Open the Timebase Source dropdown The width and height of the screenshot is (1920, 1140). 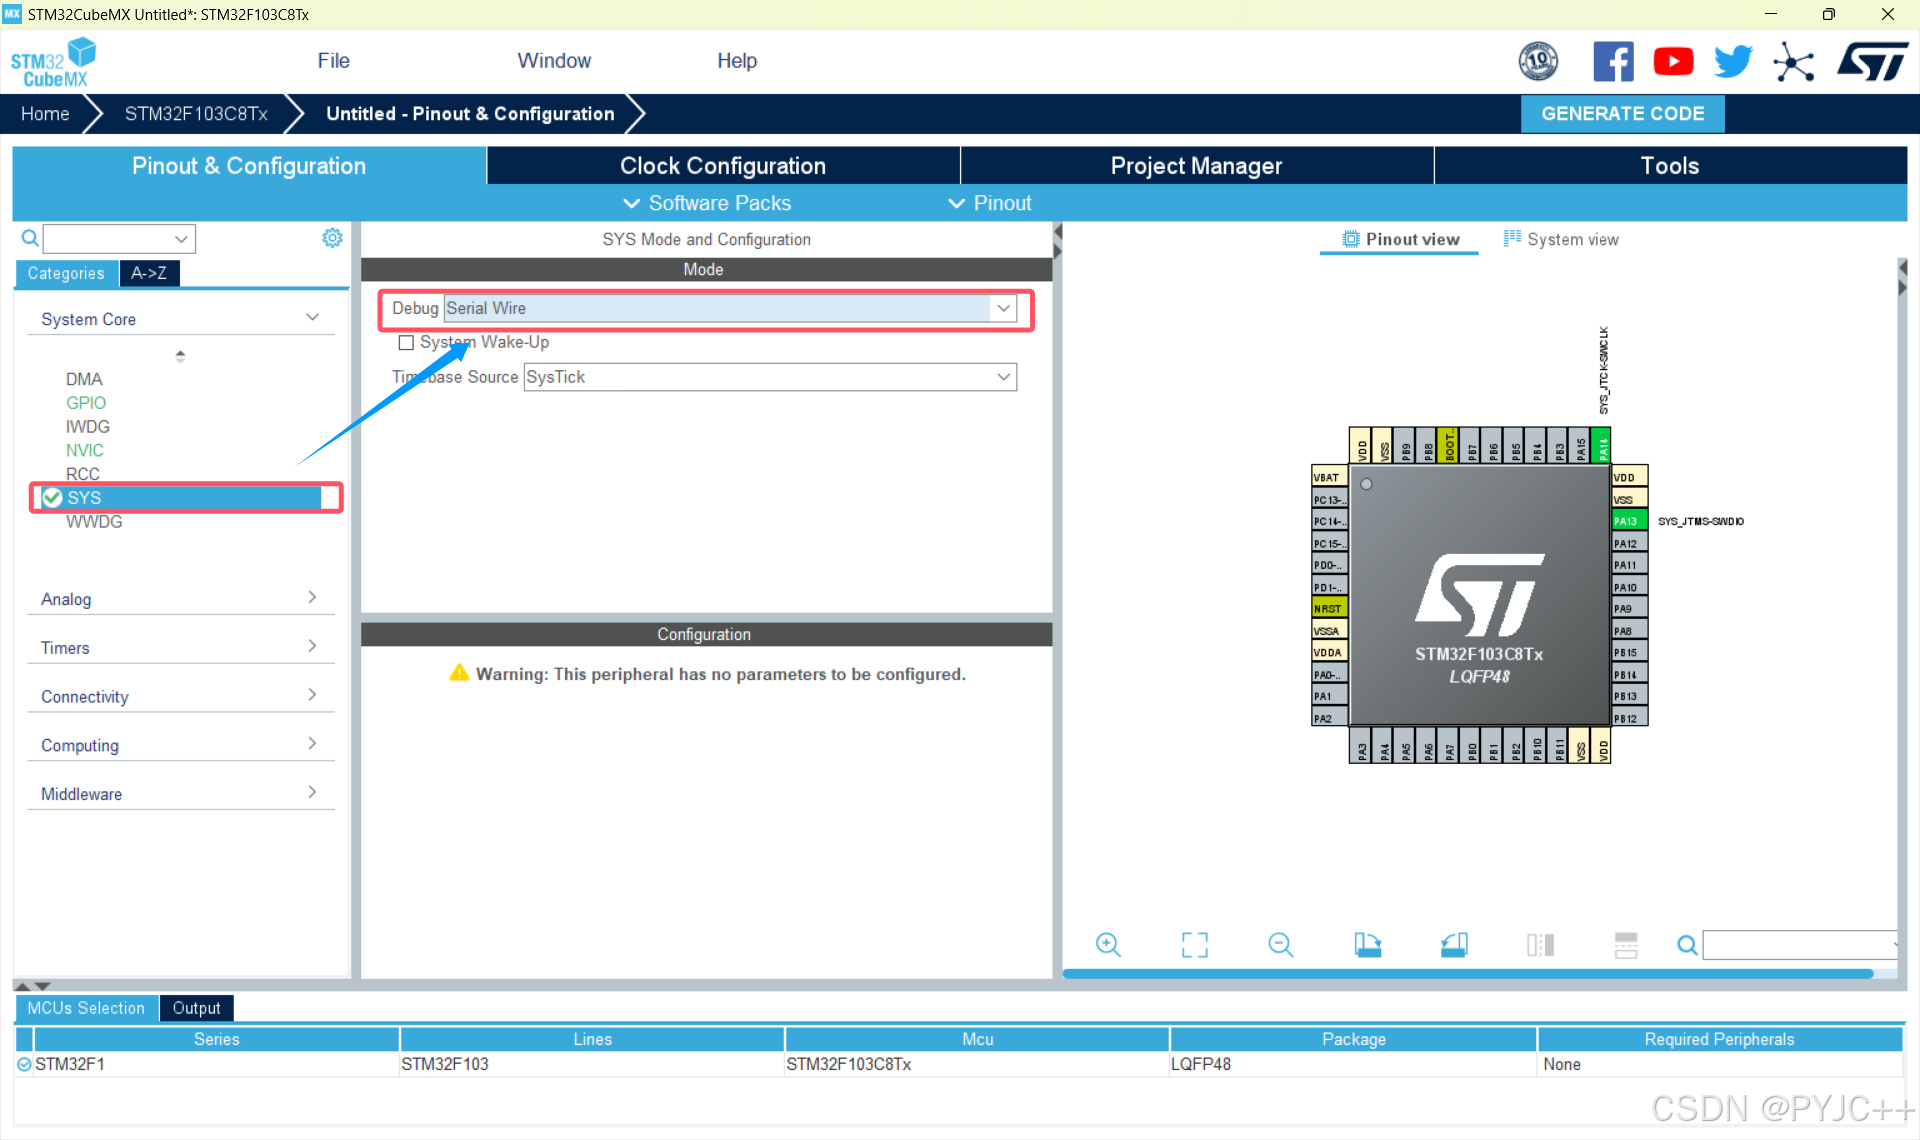click(1003, 377)
